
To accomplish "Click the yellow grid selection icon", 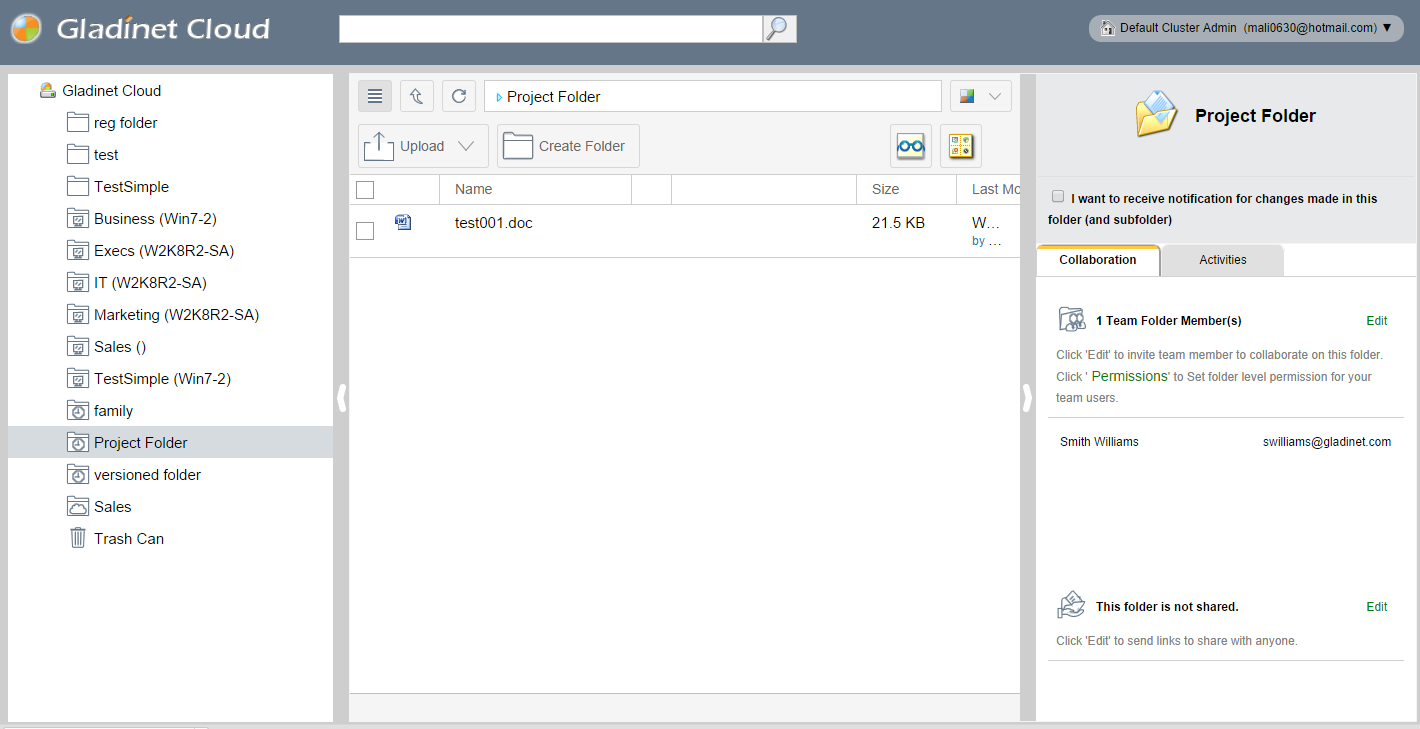I will (x=961, y=146).
